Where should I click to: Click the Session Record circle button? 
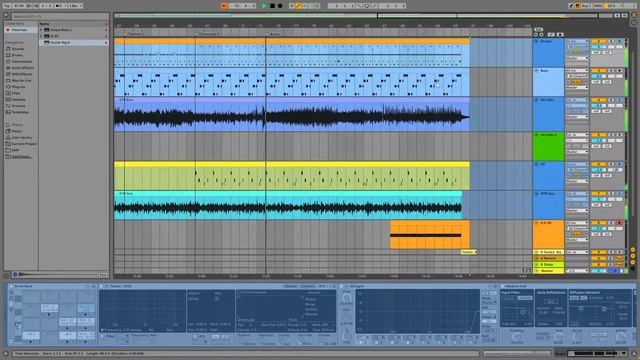(x=317, y=6)
